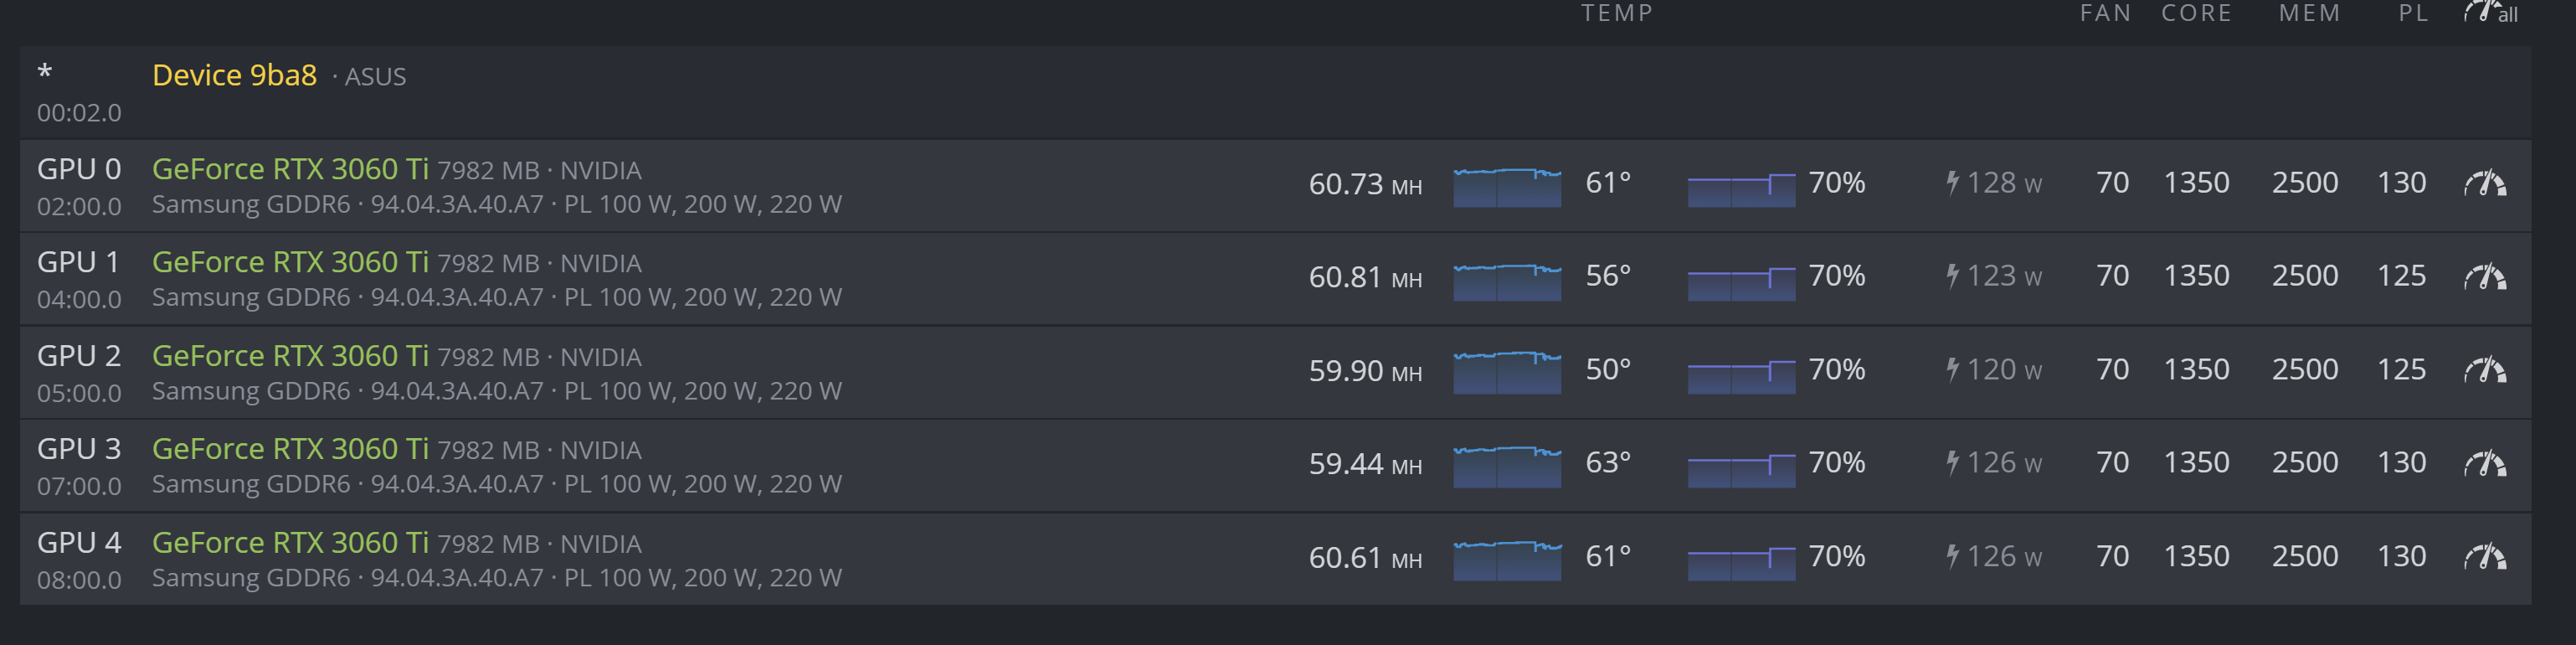Viewport: 2576px width, 645px height.
Task: Click the tune all GPUs speedometer icon
Action: [2488, 13]
